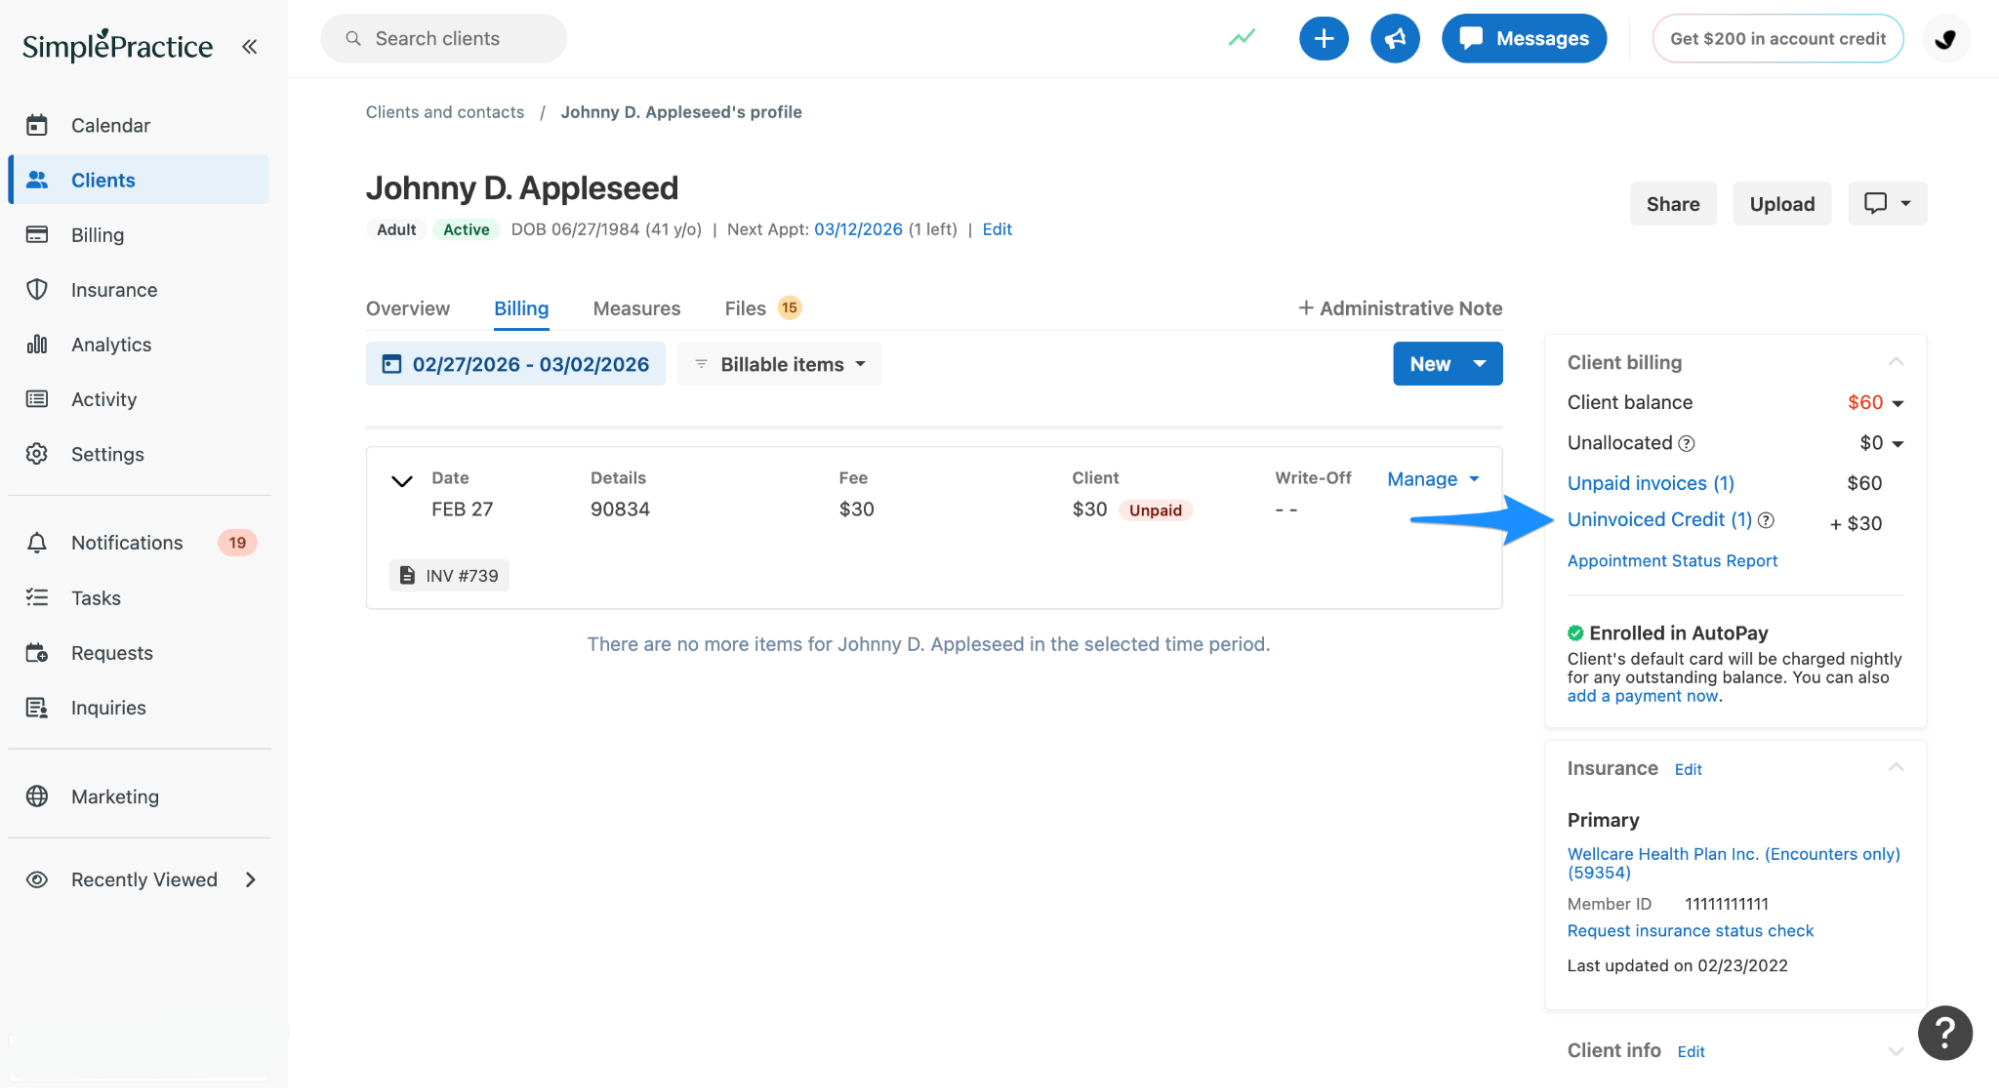Screen dimensions: 1999x1089
Task: Click add a payment now link
Action: pos(1642,696)
